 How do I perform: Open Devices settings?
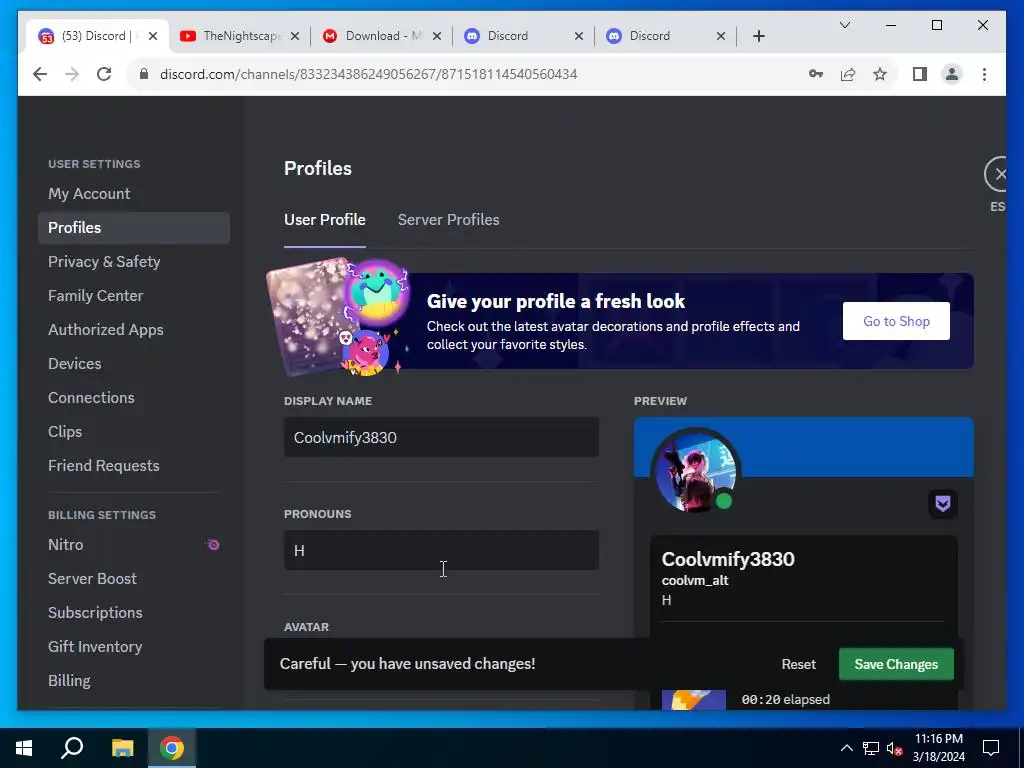click(x=134, y=364)
